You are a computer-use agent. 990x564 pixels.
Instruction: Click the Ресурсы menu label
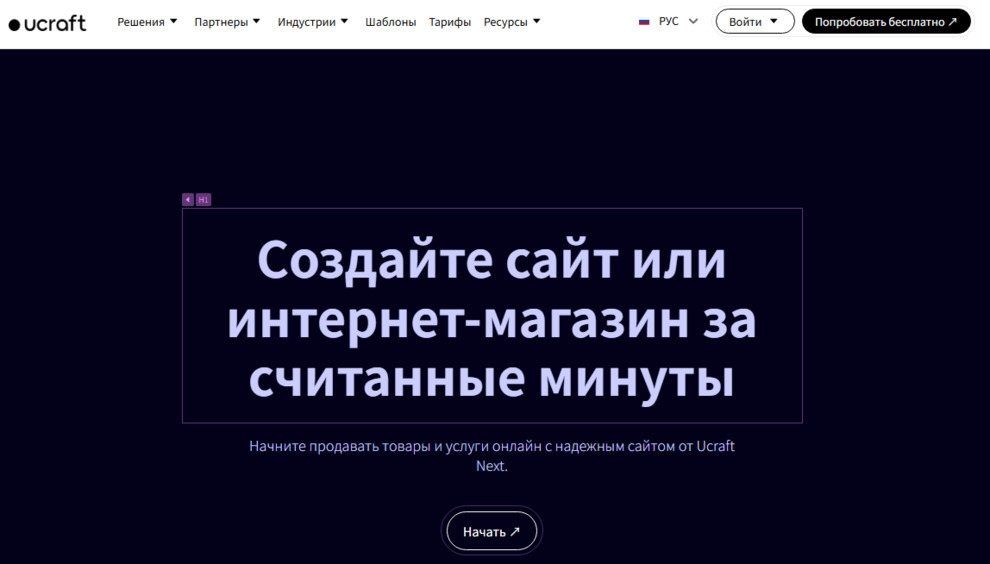point(505,22)
